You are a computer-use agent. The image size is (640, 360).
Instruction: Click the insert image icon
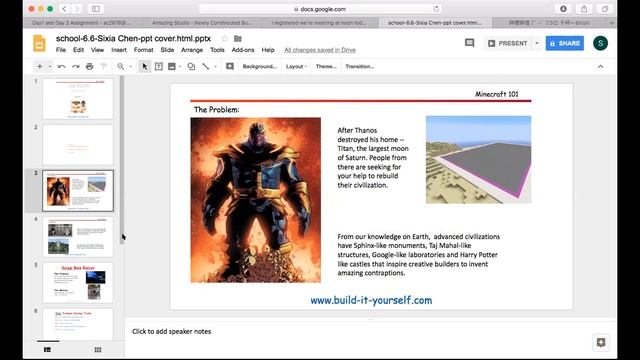172,66
